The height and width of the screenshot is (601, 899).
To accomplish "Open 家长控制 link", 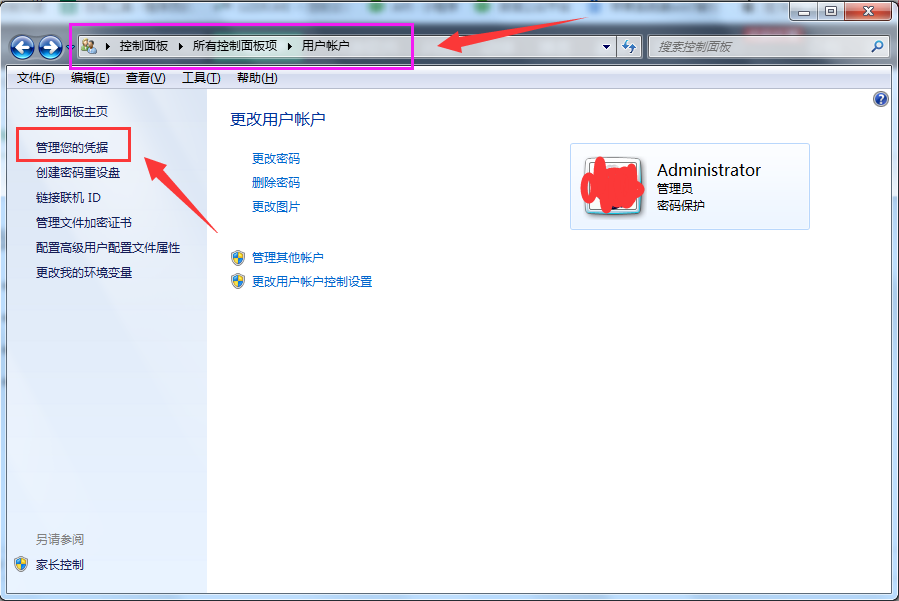I will [x=60, y=564].
